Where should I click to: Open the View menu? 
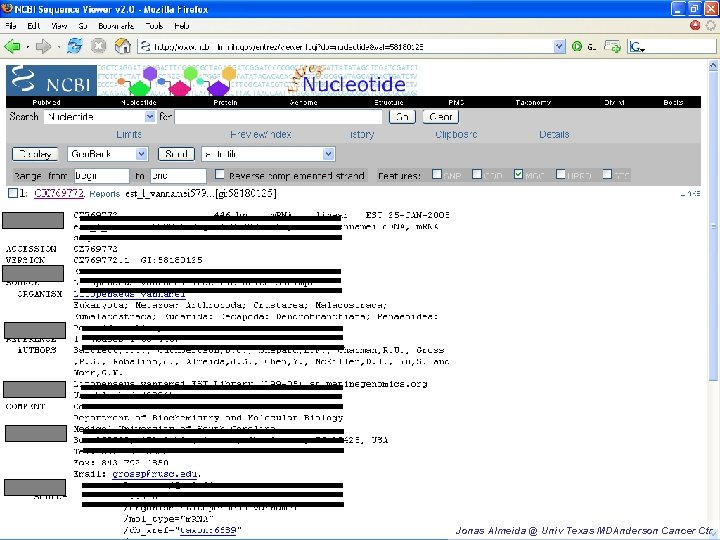[x=59, y=26]
